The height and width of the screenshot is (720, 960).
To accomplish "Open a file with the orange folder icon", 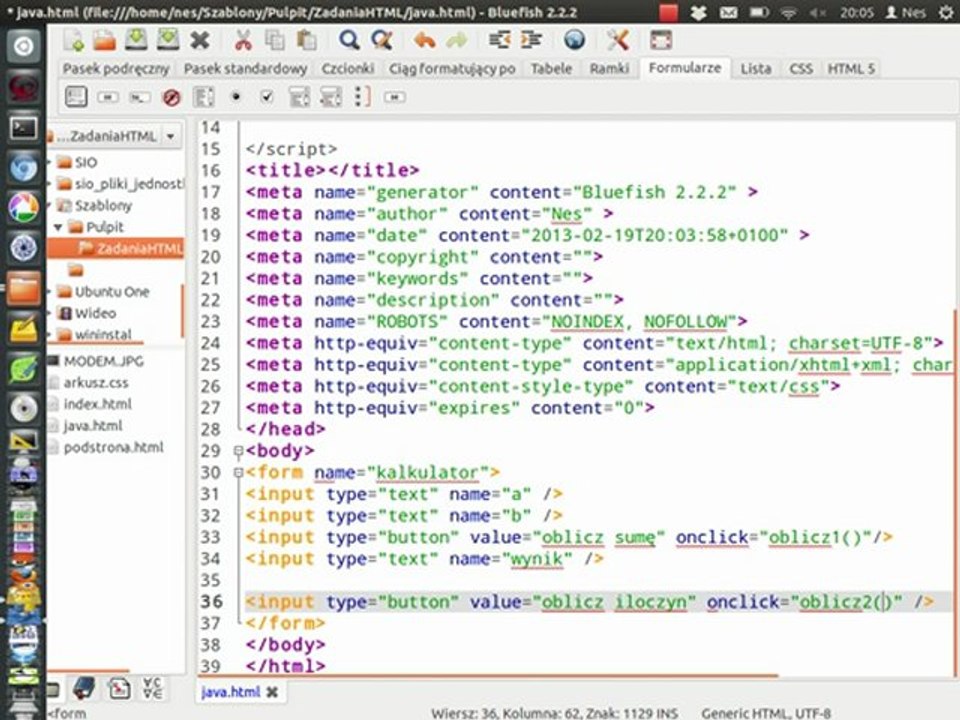I will 105,40.
